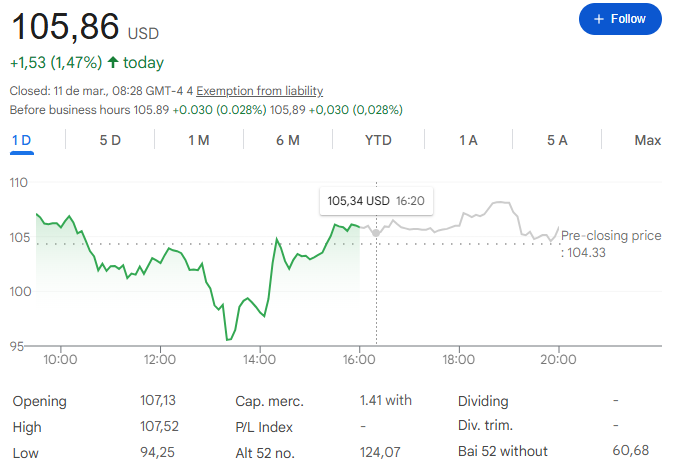Switch chart to 6 M range
673x465 pixels.
coord(288,140)
